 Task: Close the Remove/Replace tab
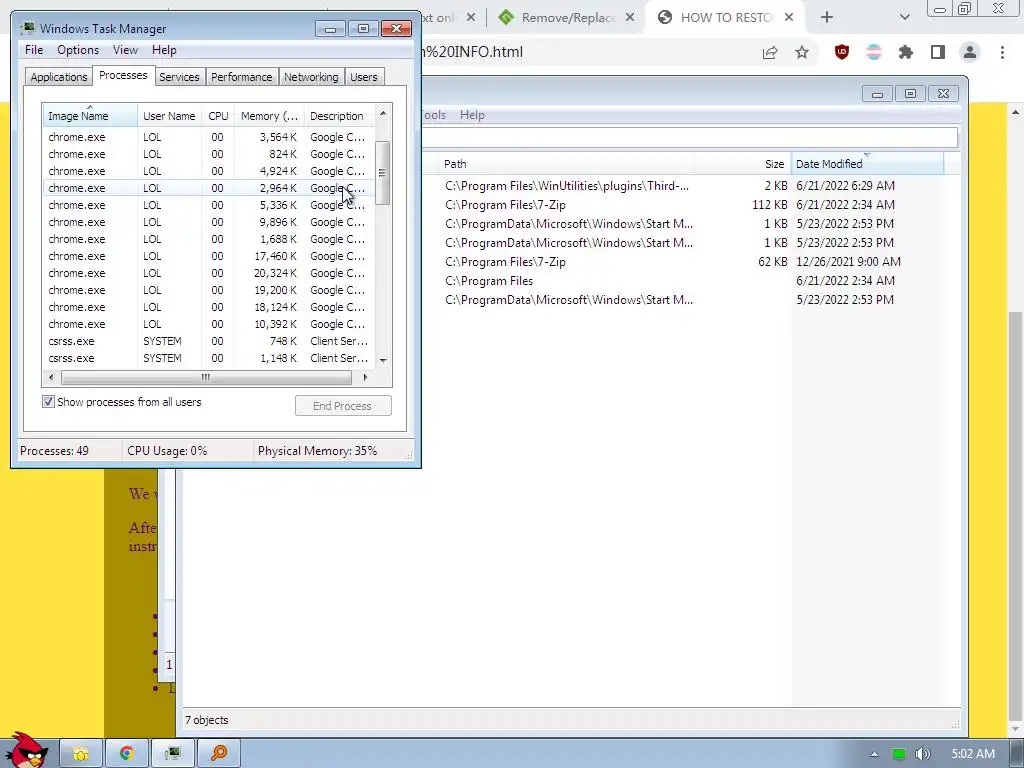630,18
